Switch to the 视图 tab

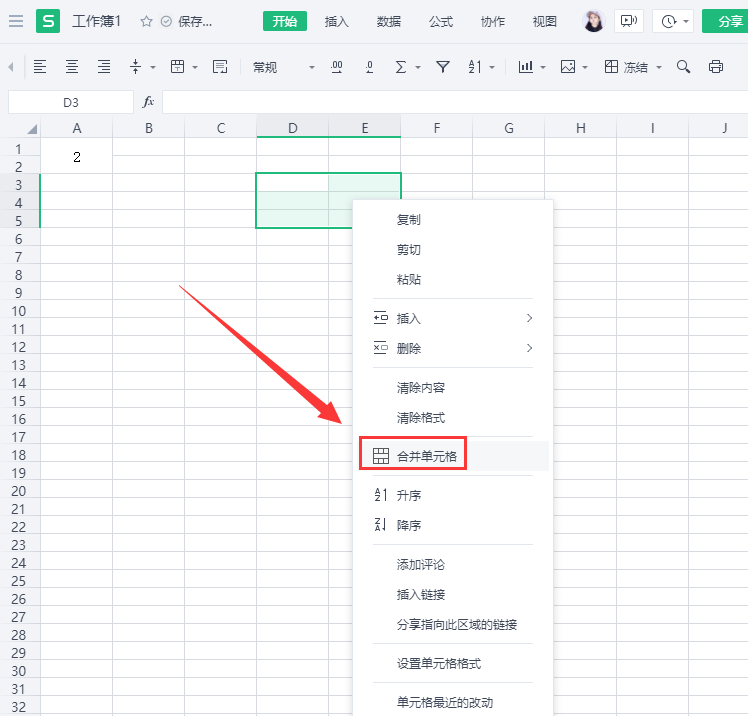point(545,21)
